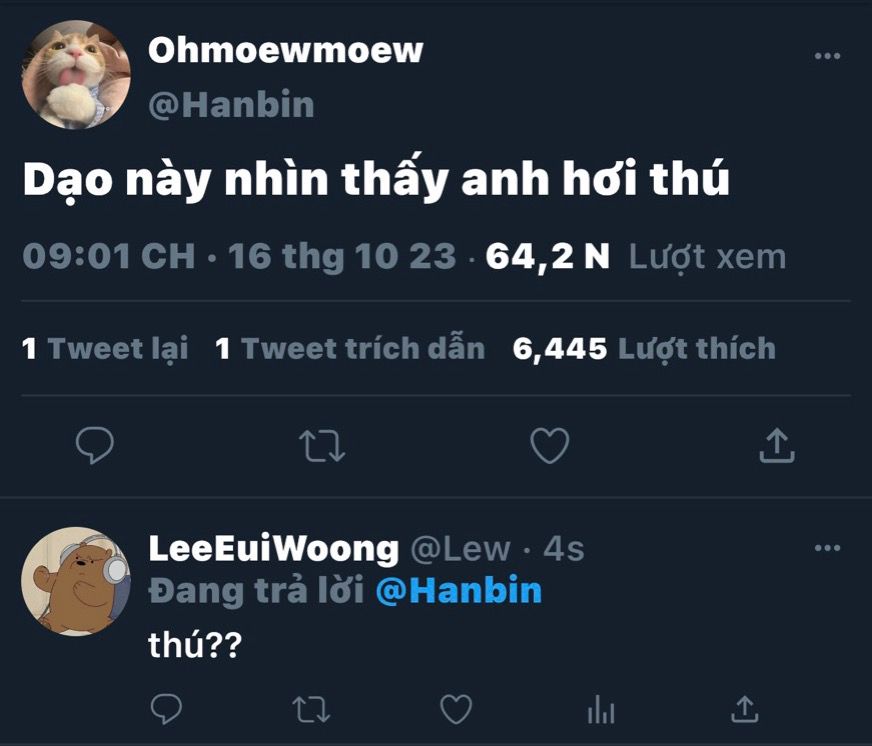Reply to the Ohmoewmoew main tweet

pos(95,445)
